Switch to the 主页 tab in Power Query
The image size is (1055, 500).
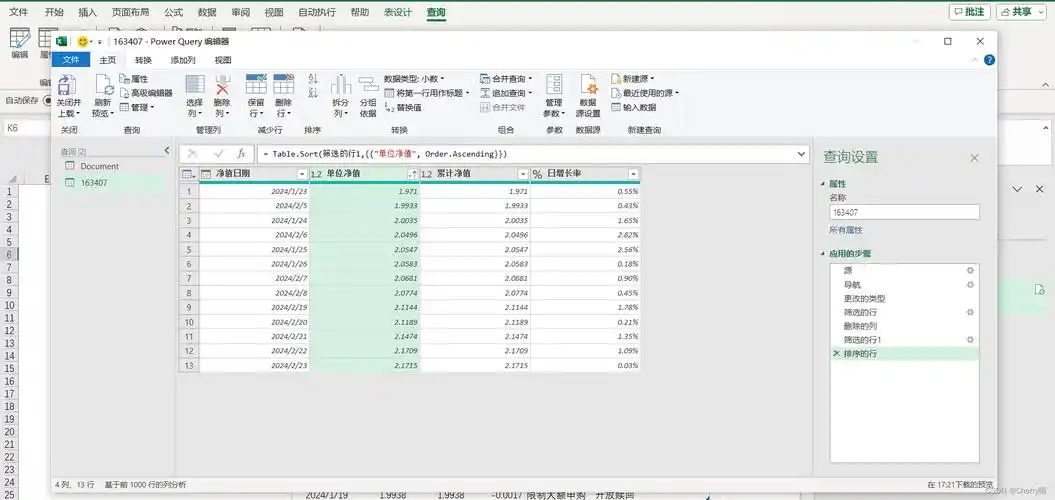point(108,60)
